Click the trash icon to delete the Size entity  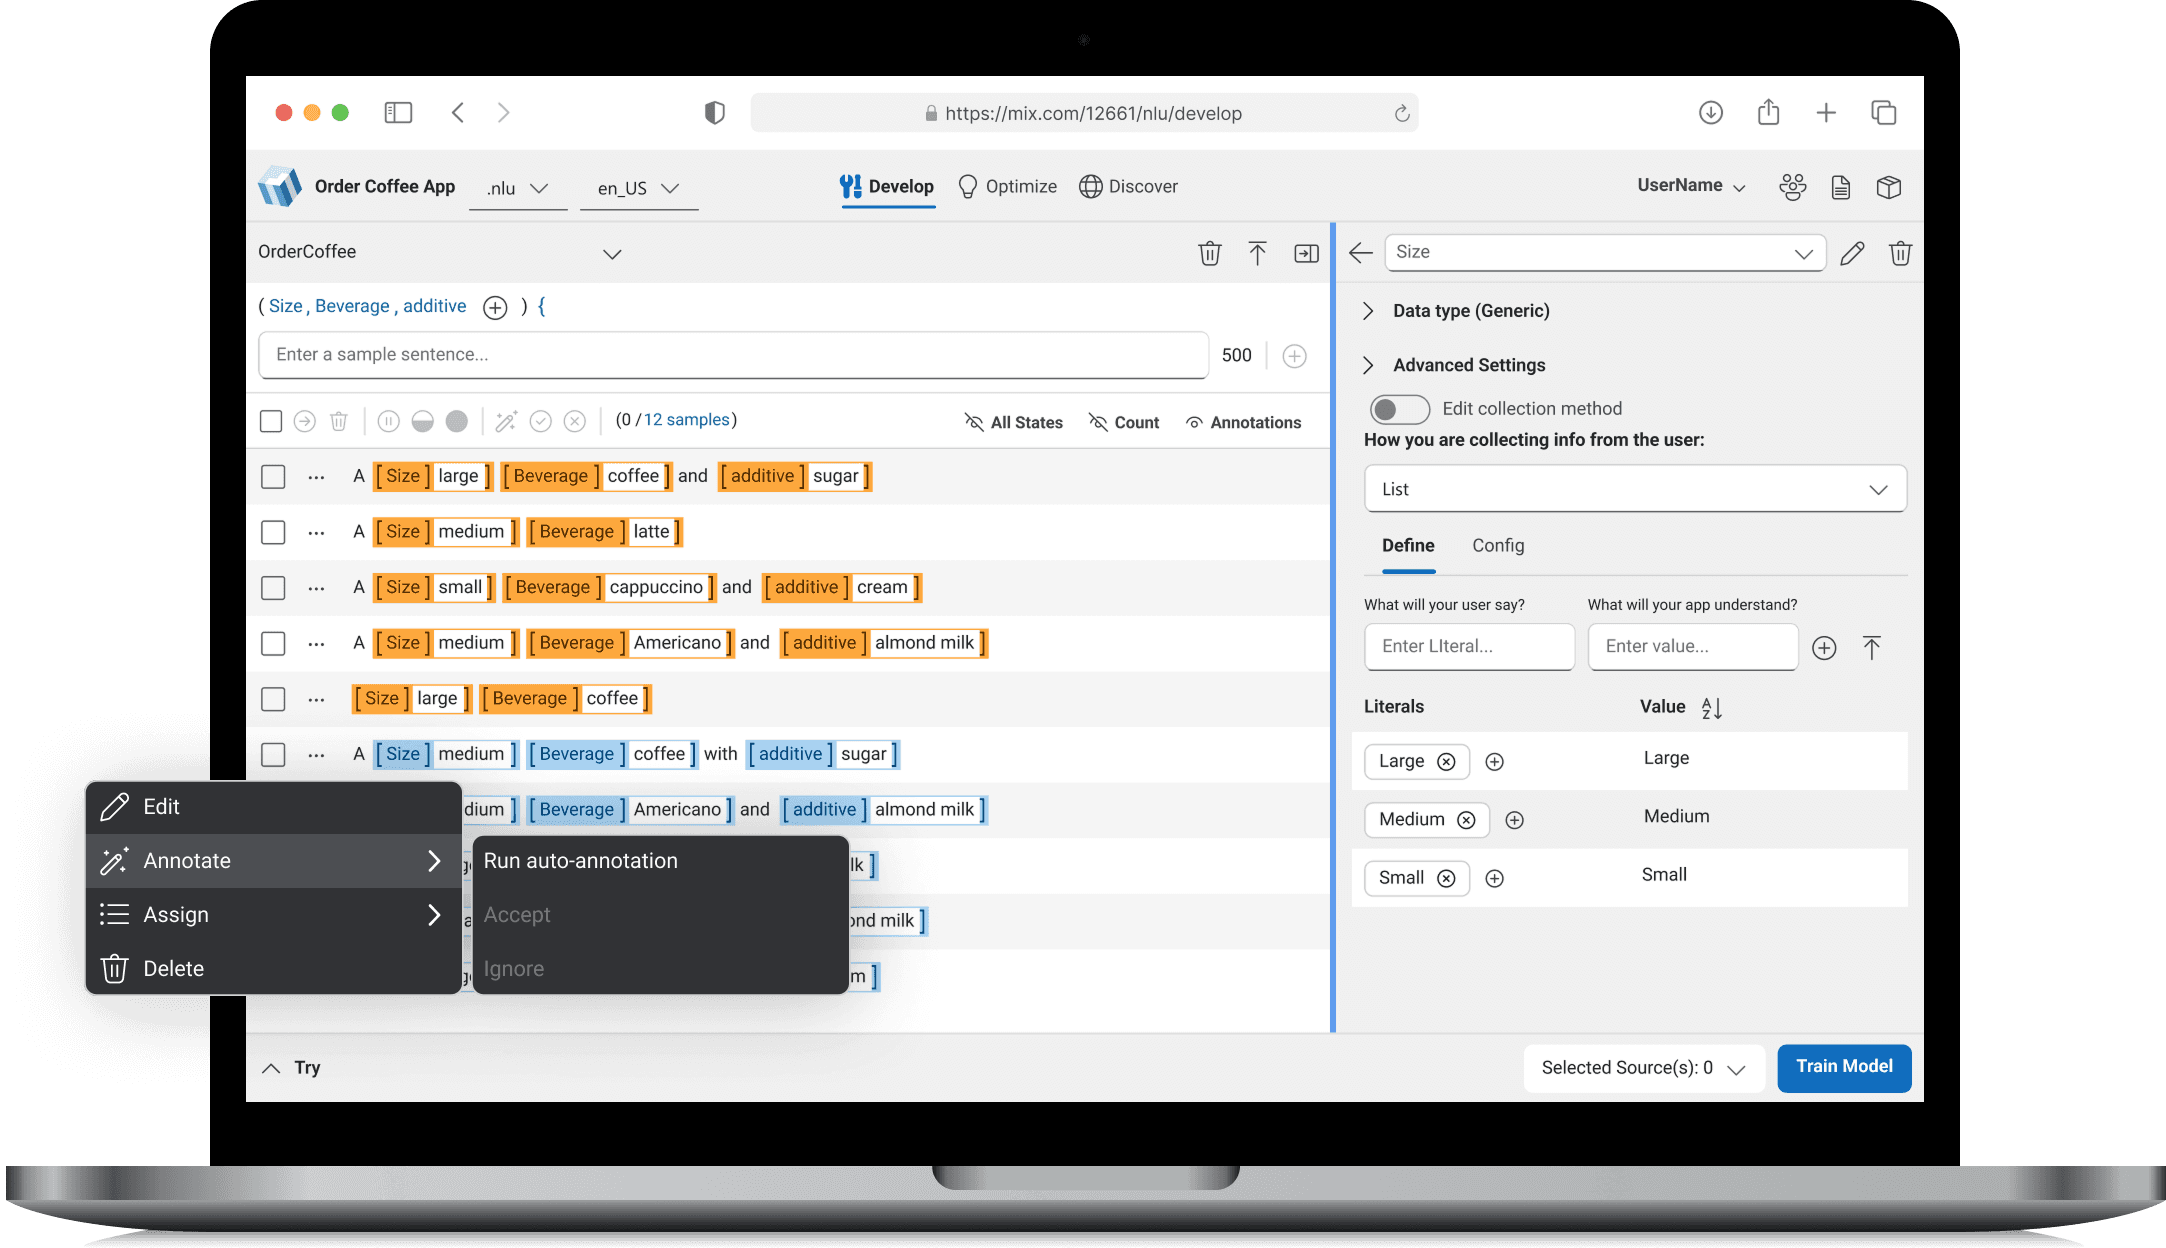click(1900, 254)
